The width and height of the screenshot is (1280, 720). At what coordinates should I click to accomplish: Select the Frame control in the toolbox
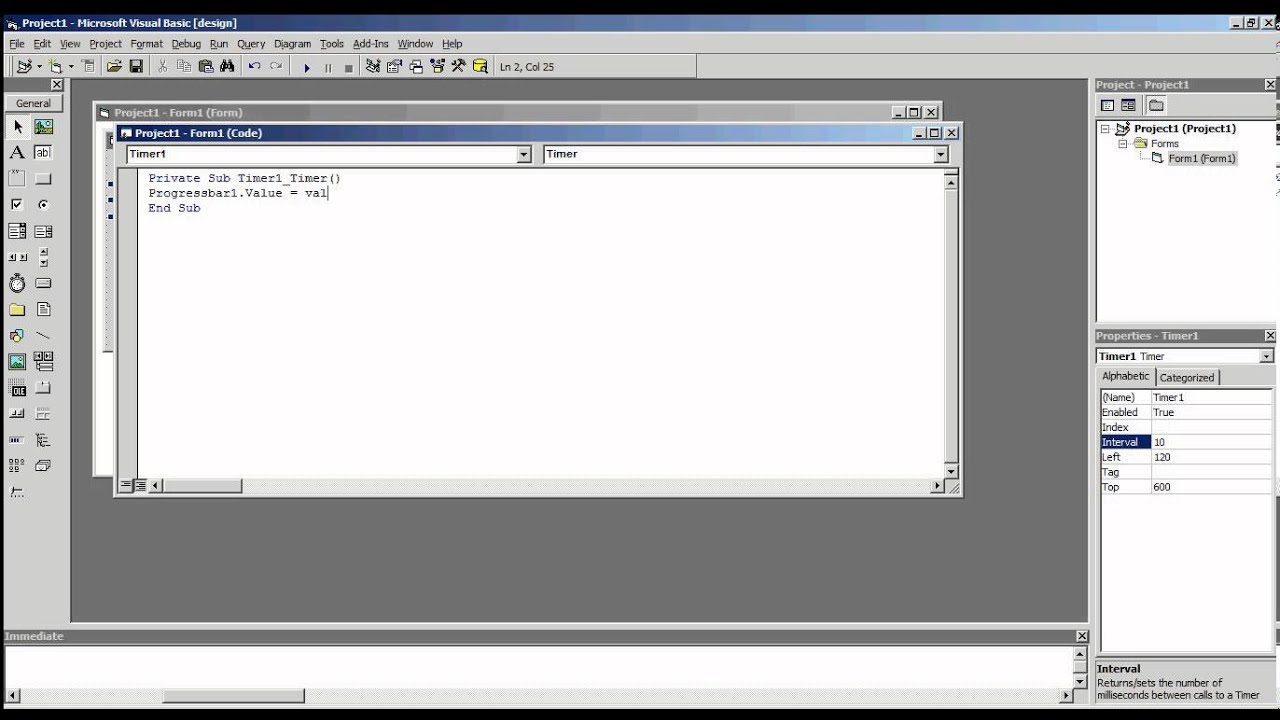pyautogui.click(x=17, y=179)
